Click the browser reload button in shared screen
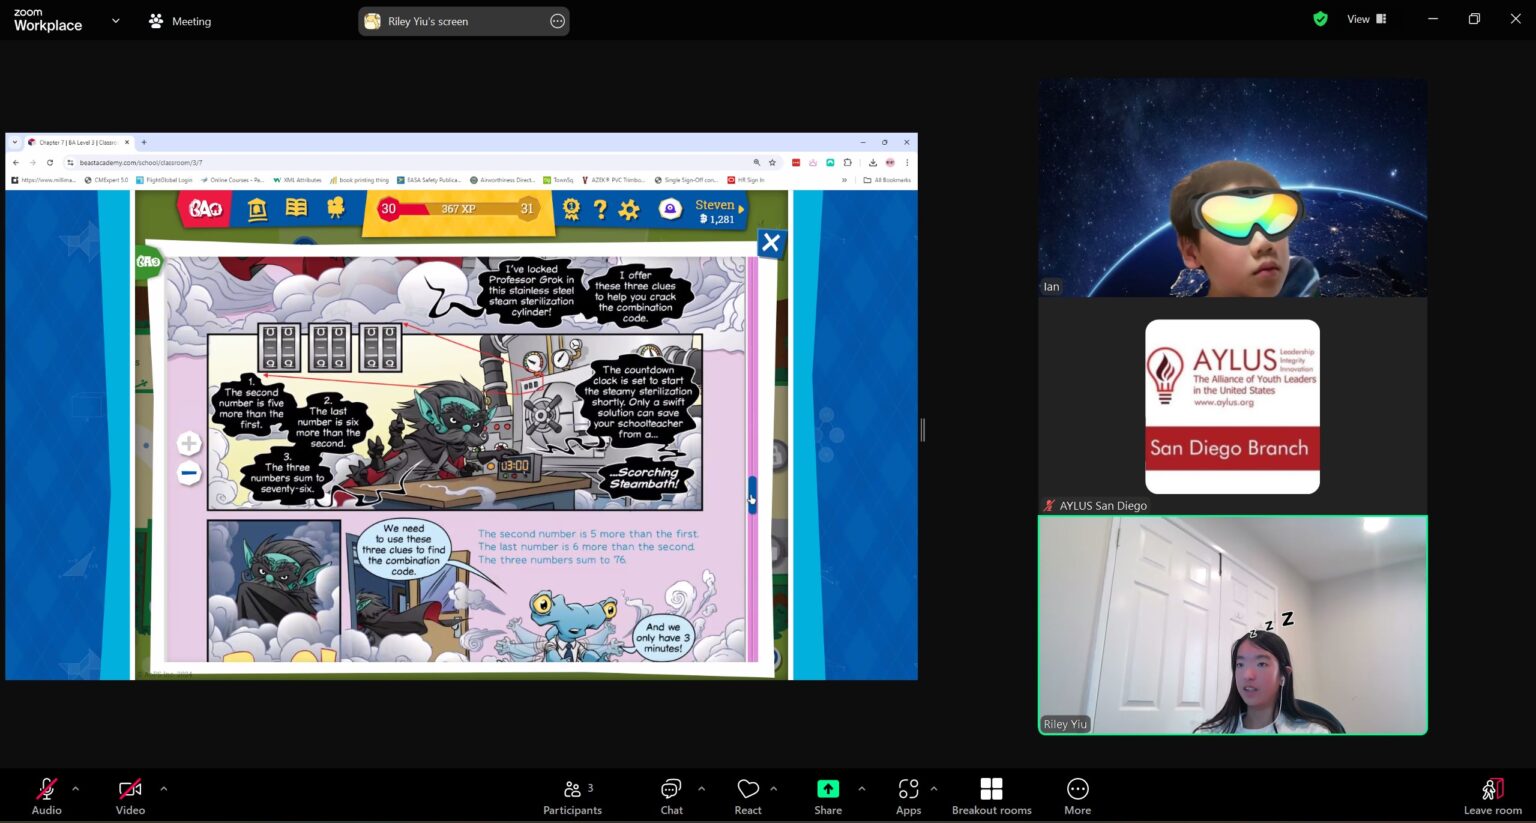The height and width of the screenshot is (823, 1536). [x=50, y=162]
